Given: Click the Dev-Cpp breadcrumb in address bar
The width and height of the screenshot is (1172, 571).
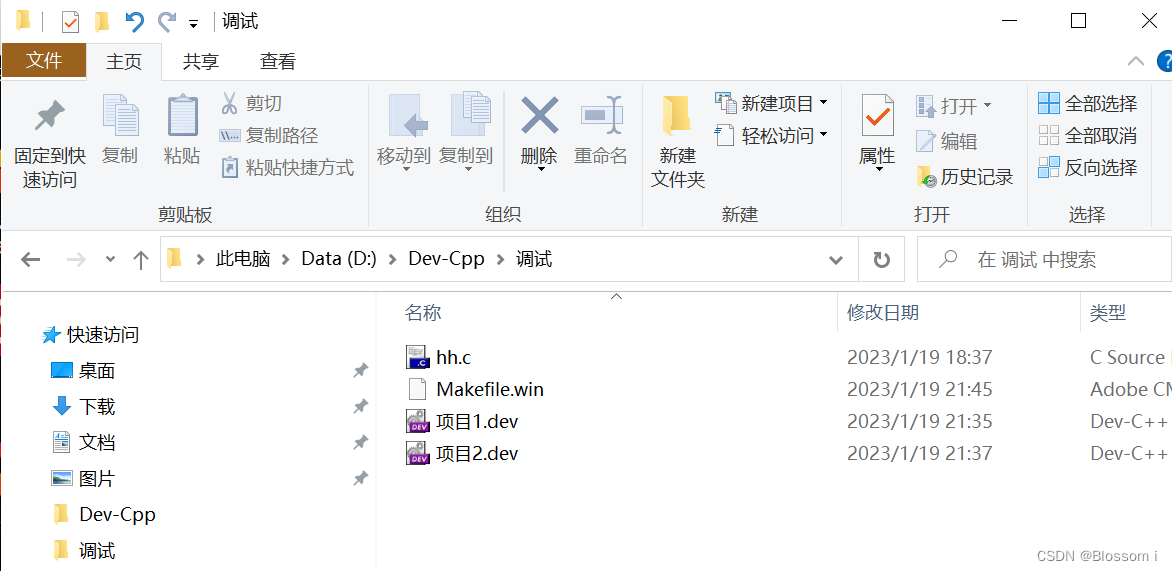Looking at the screenshot, I should click(x=446, y=259).
